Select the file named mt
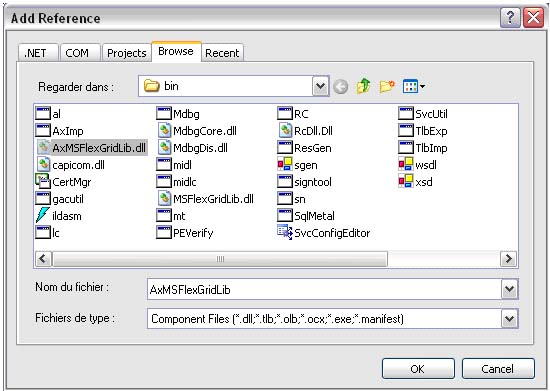The height and width of the screenshot is (391, 550). click(x=171, y=216)
